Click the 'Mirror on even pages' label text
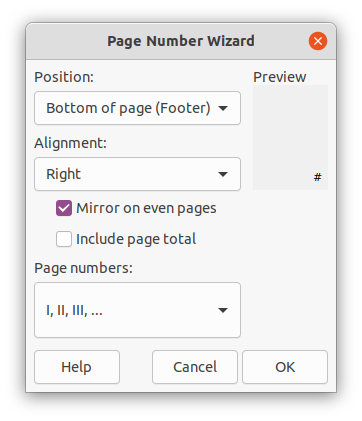The width and height of the screenshot is (362, 421). pyautogui.click(x=146, y=209)
